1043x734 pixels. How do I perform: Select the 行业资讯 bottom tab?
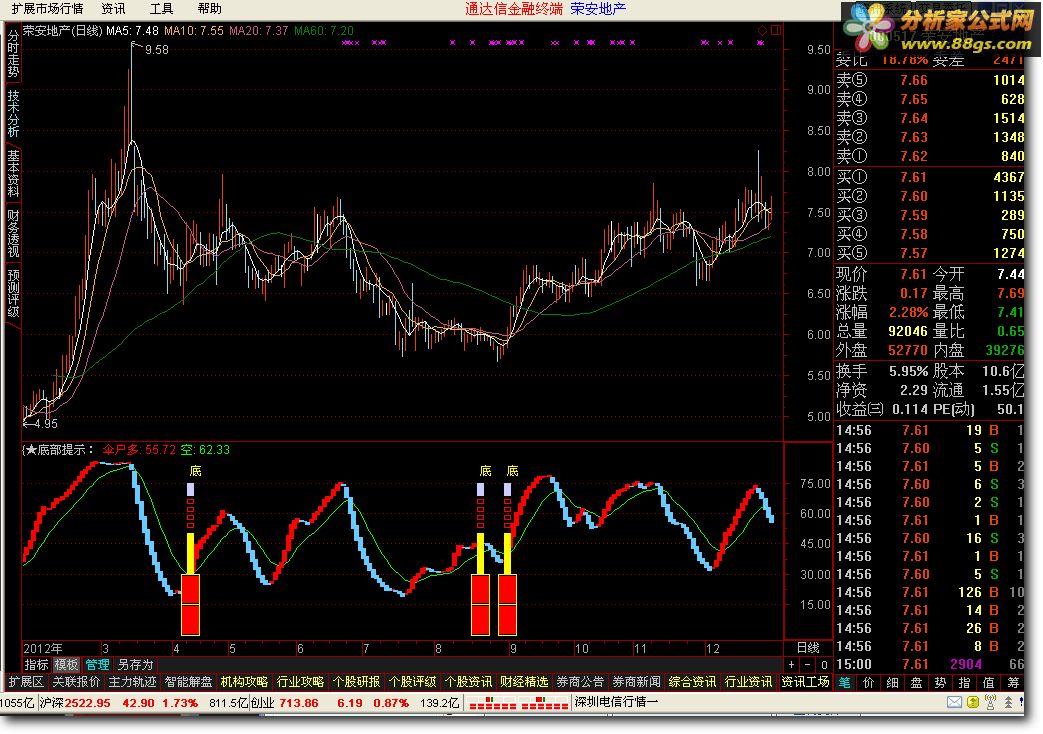pyautogui.click(x=748, y=681)
